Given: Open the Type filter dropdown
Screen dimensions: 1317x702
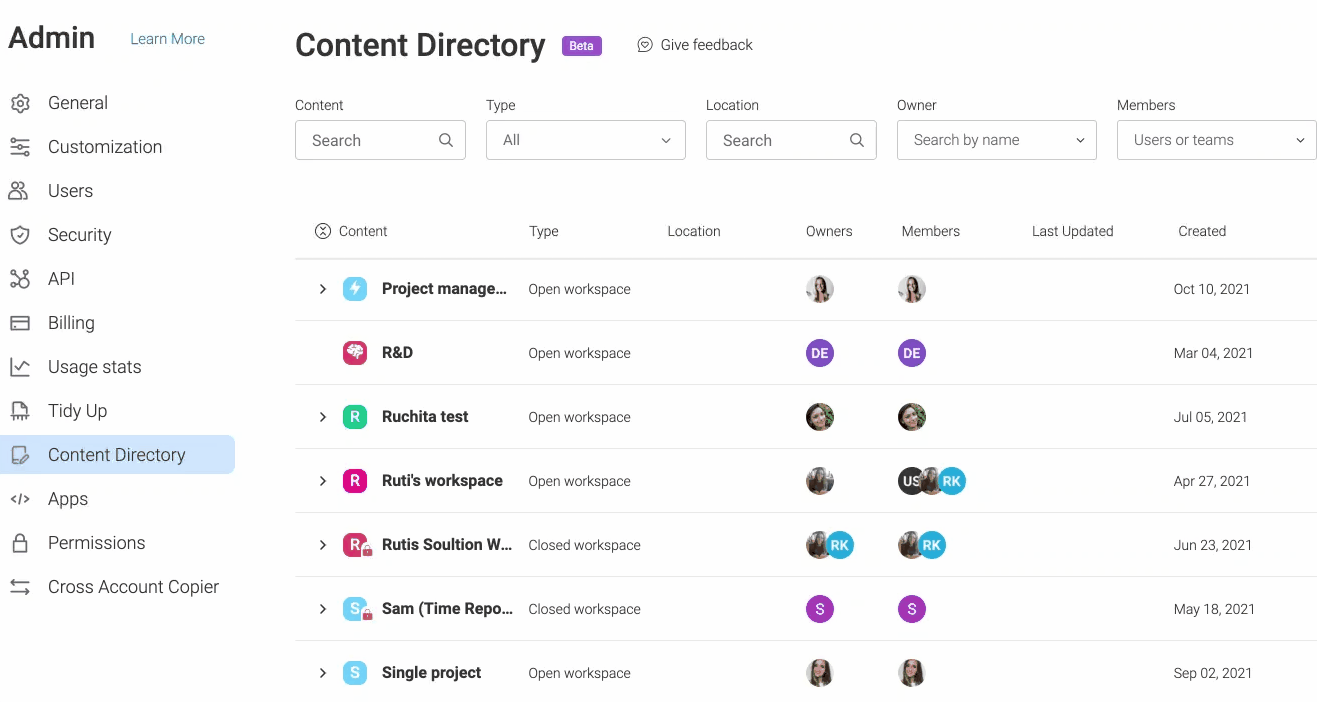Looking at the screenshot, I should click(x=586, y=140).
